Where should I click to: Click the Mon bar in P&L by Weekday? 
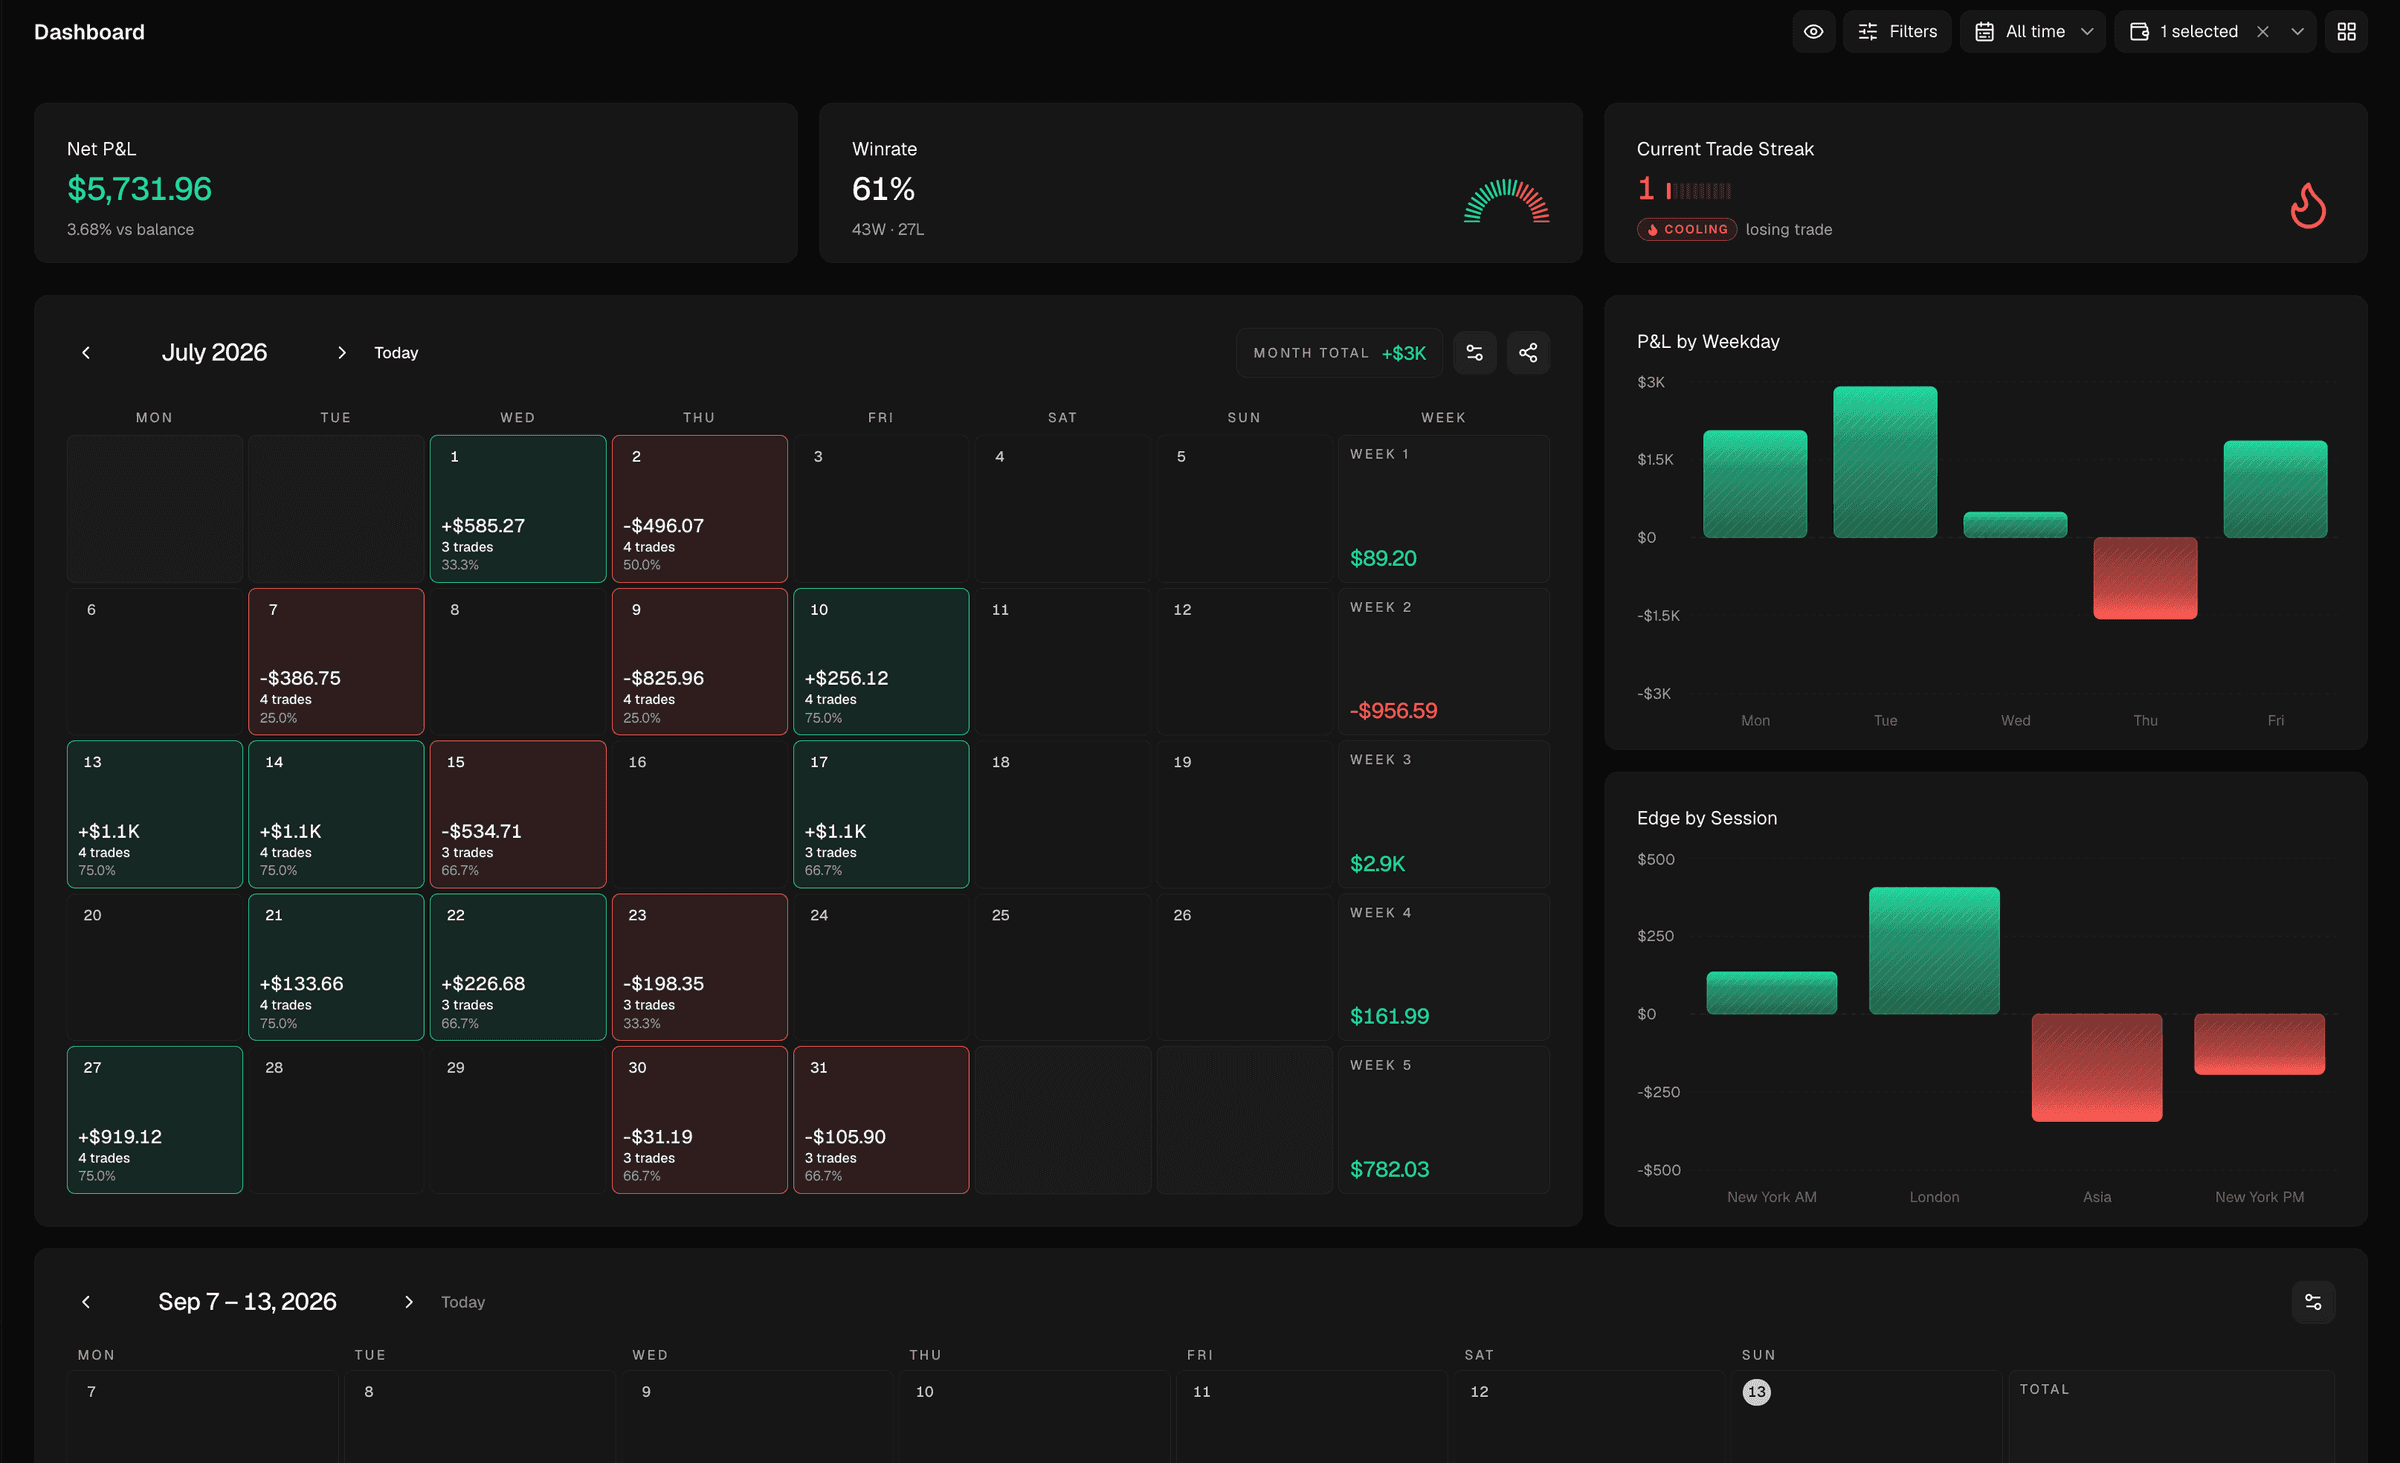1755,484
